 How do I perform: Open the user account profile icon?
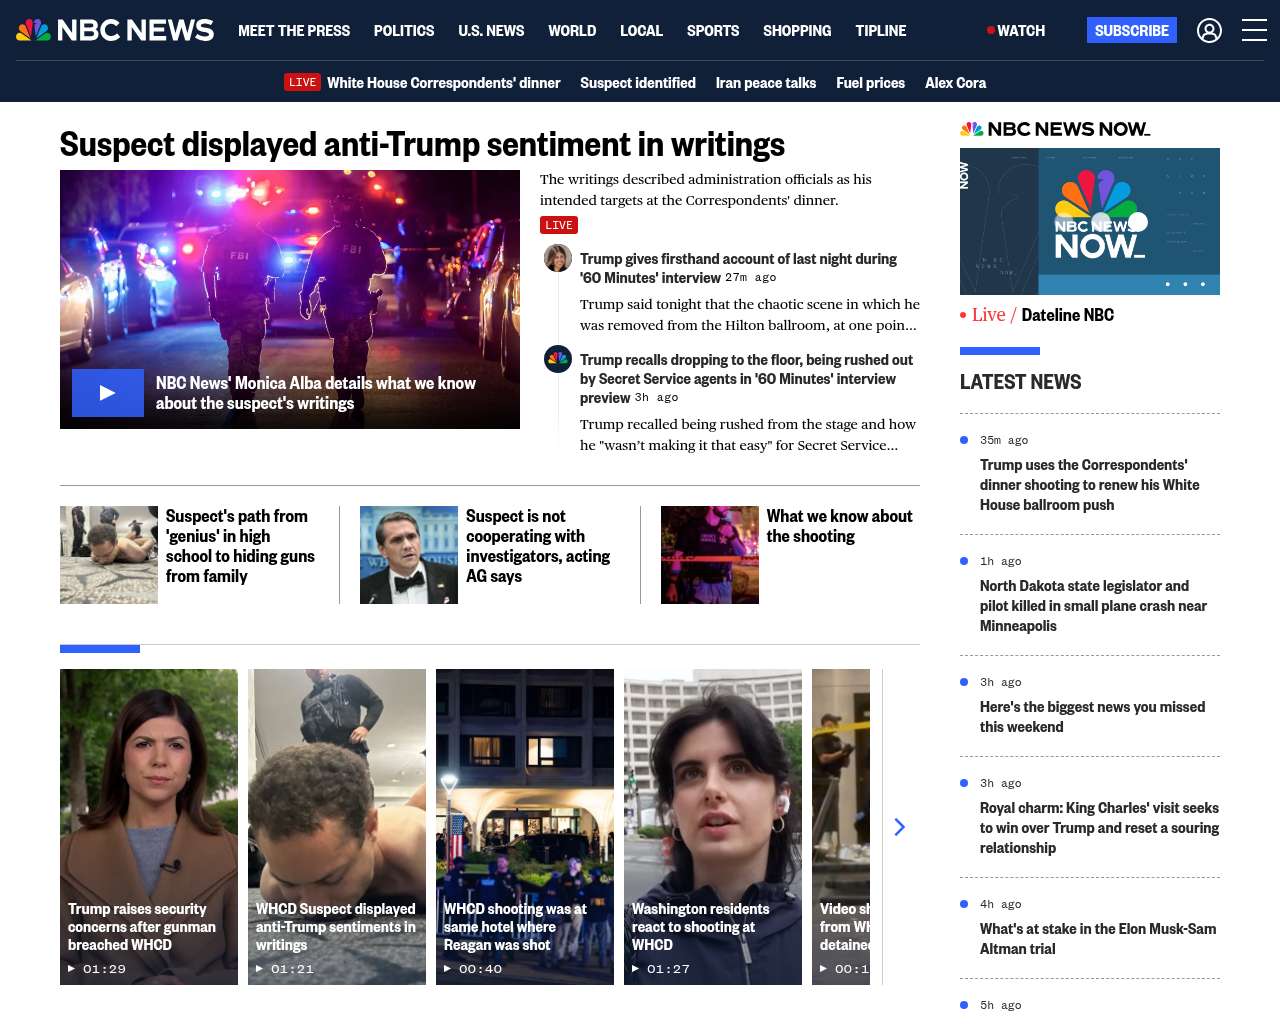click(1209, 31)
